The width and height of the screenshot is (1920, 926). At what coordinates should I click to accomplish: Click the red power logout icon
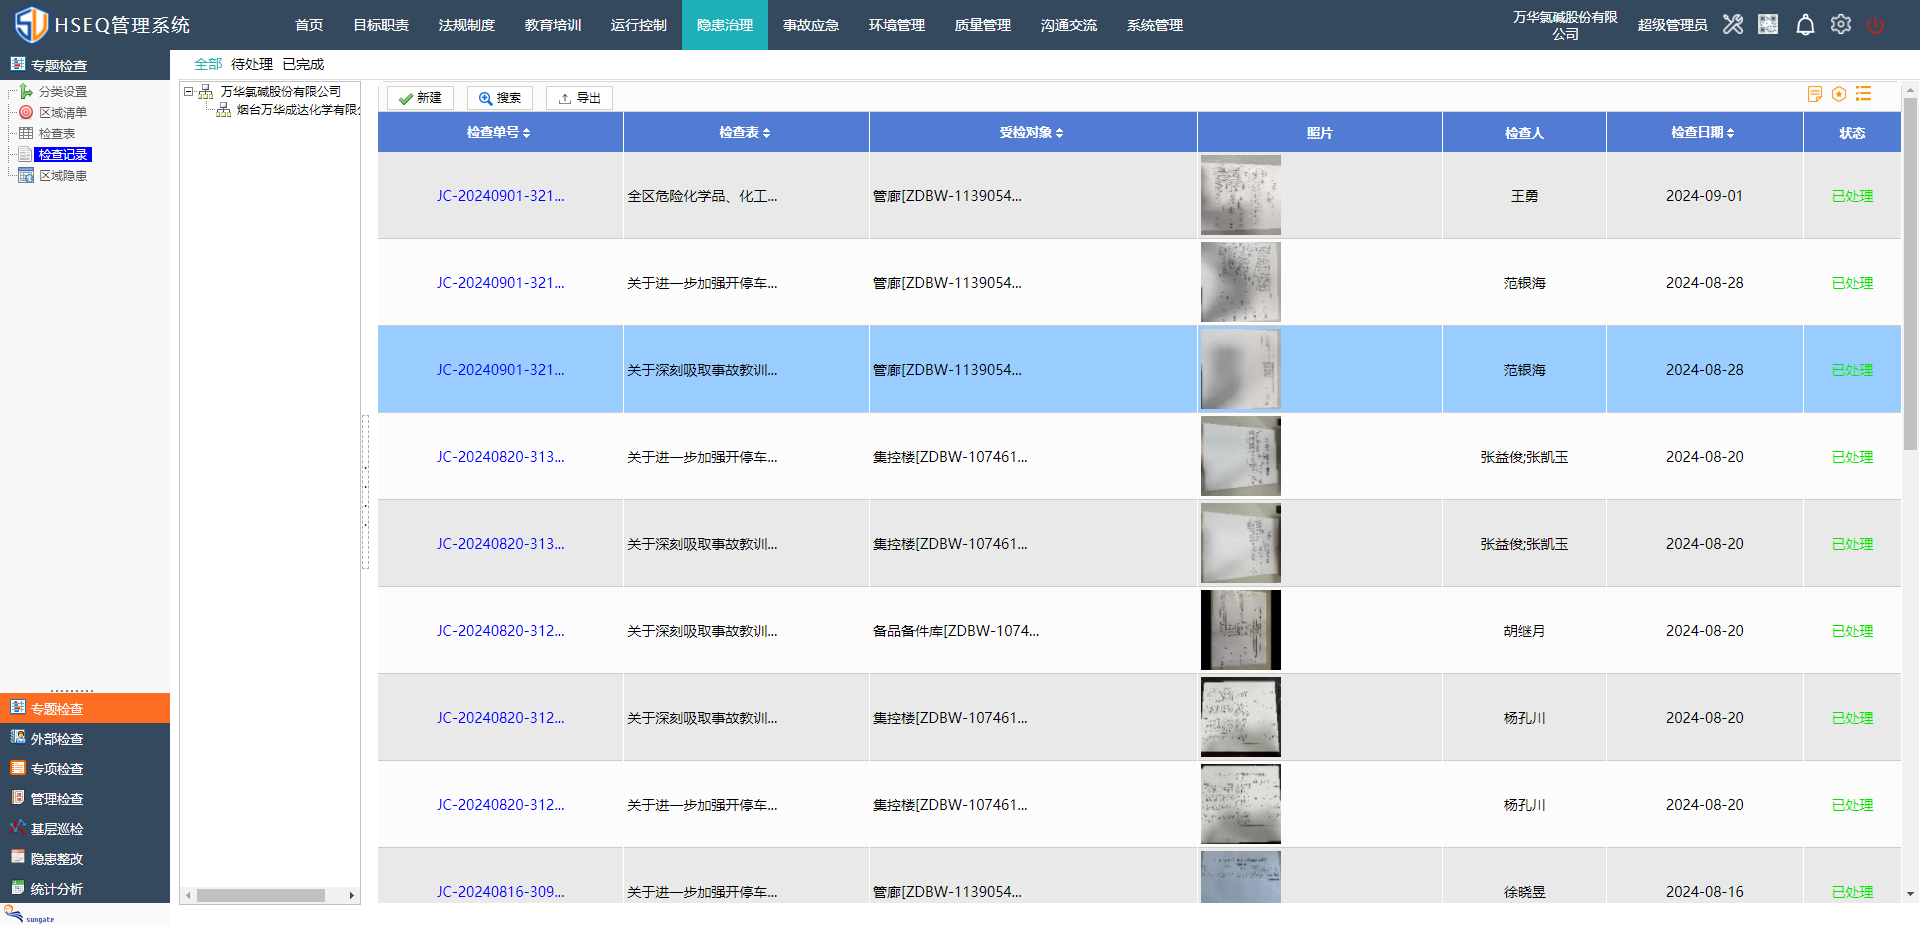click(x=1876, y=26)
